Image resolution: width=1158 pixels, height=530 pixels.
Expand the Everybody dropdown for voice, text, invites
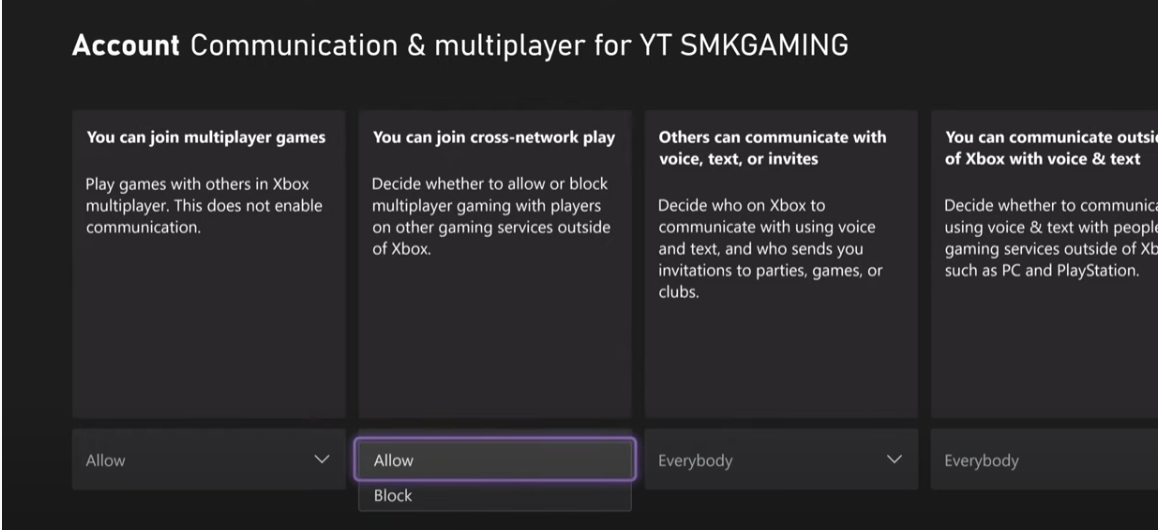780,461
